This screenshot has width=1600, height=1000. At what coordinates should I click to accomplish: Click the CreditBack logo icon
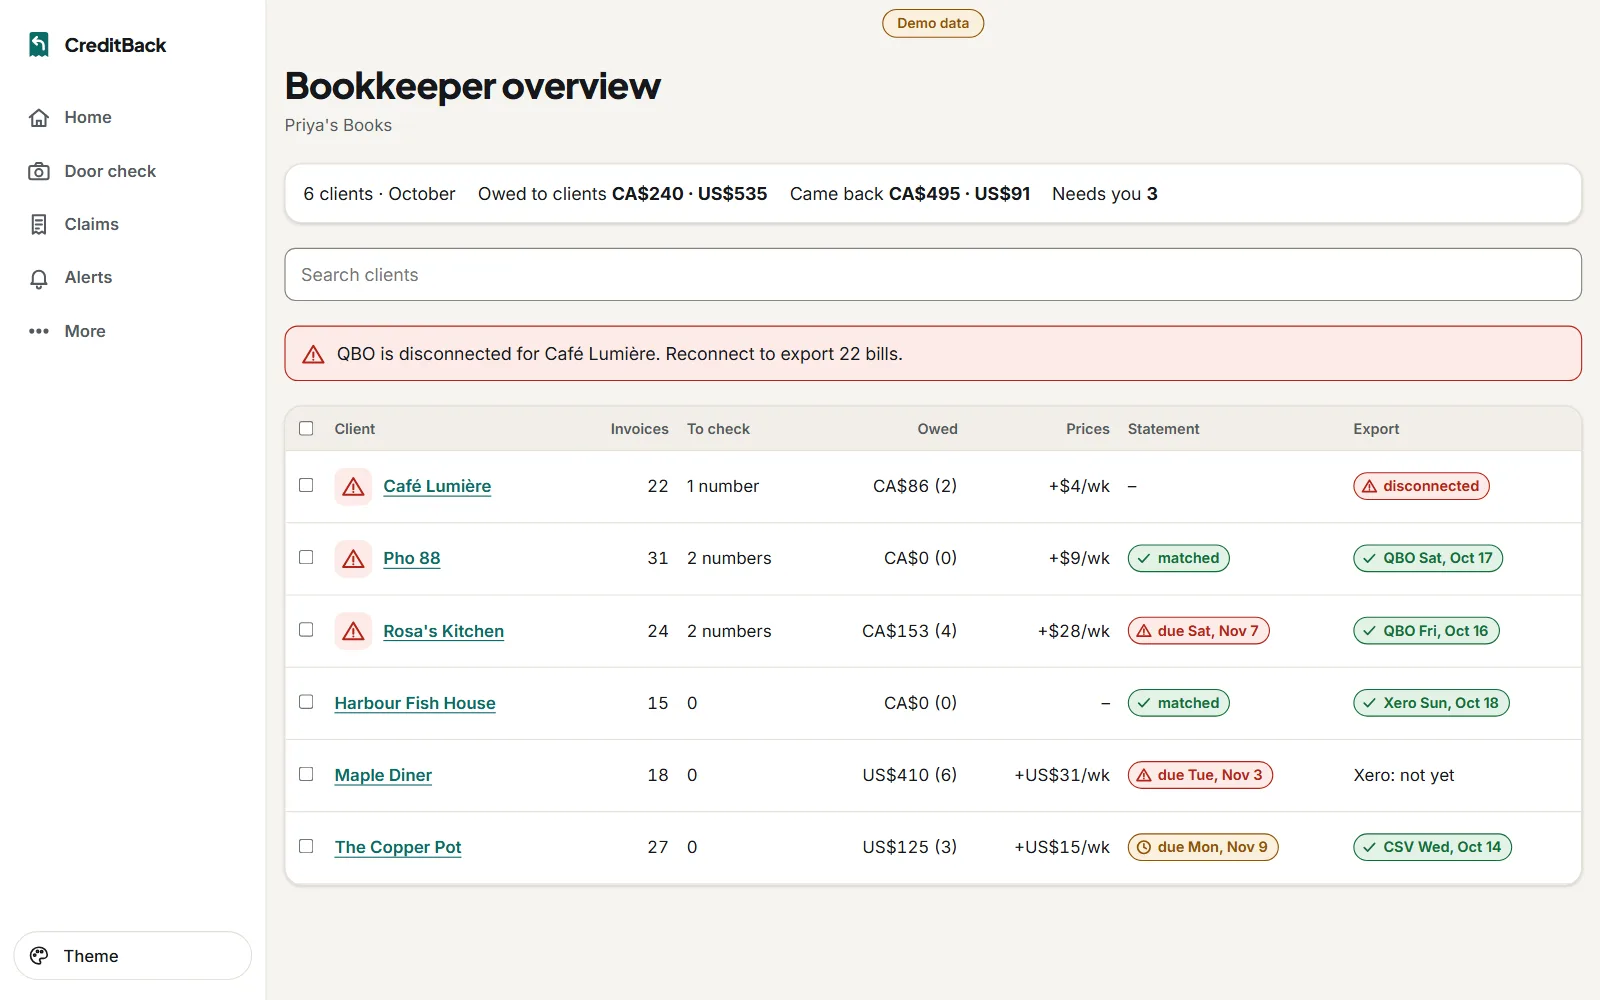pyautogui.click(x=39, y=45)
